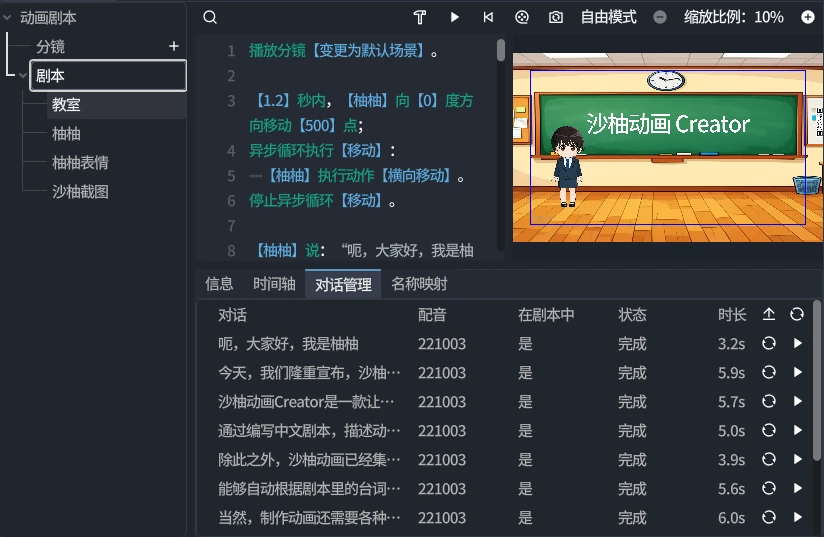This screenshot has height=537, width=824.
Task: Click the 沙柚动画 Creator blackboard in preview
Action: click(x=669, y=124)
